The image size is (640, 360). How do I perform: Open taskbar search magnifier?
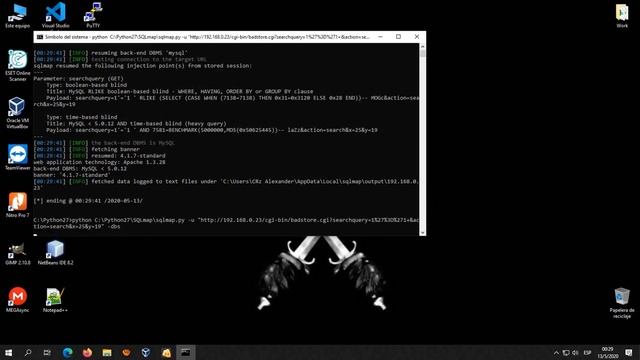(28, 352)
